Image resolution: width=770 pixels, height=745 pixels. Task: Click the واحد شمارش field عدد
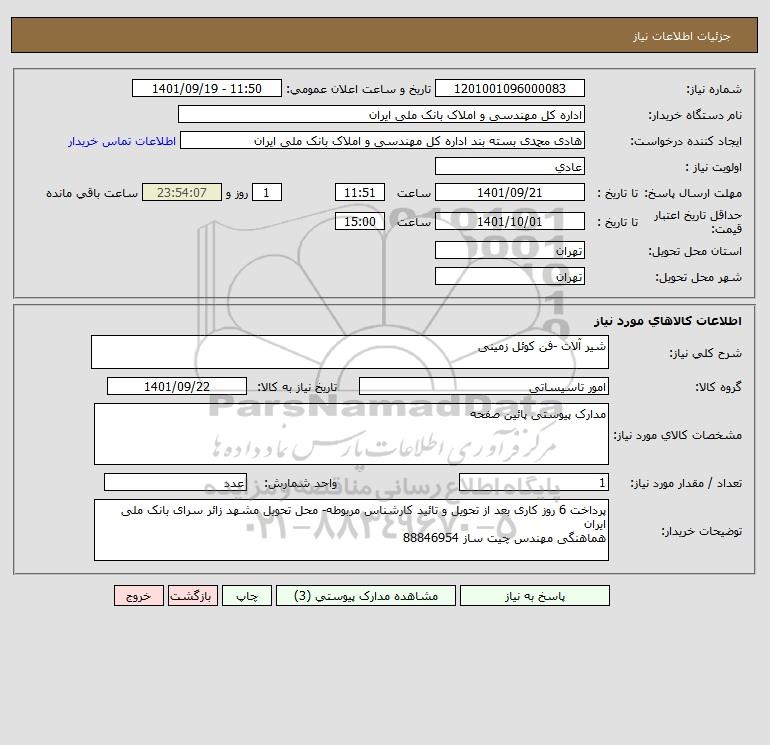coord(175,482)
